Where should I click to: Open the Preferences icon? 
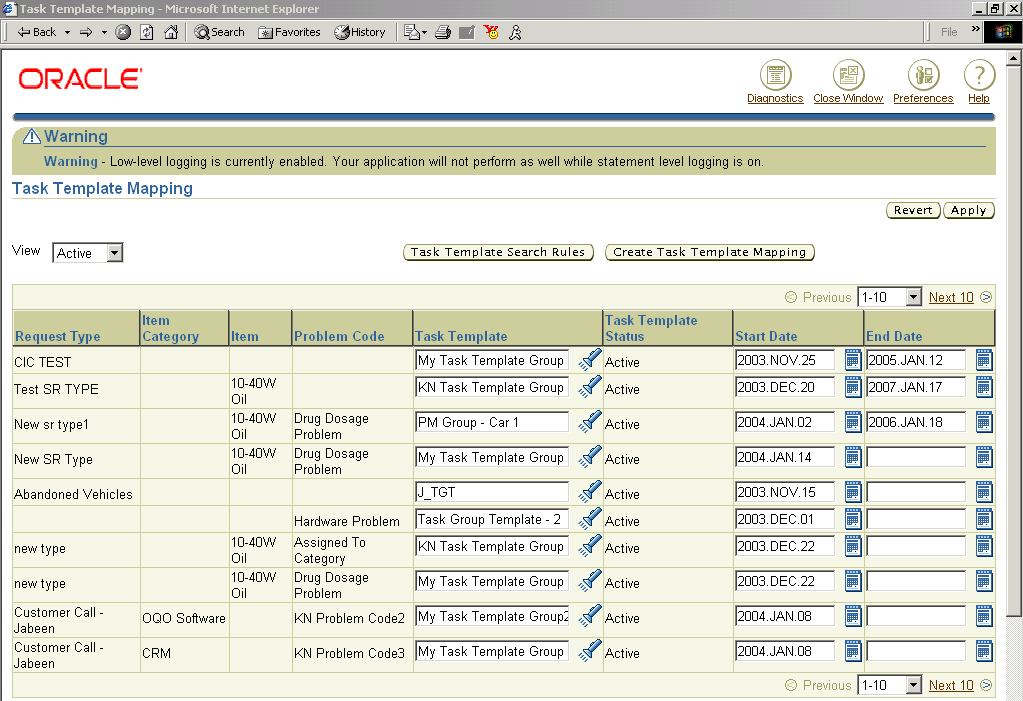[x=923, y=75]
